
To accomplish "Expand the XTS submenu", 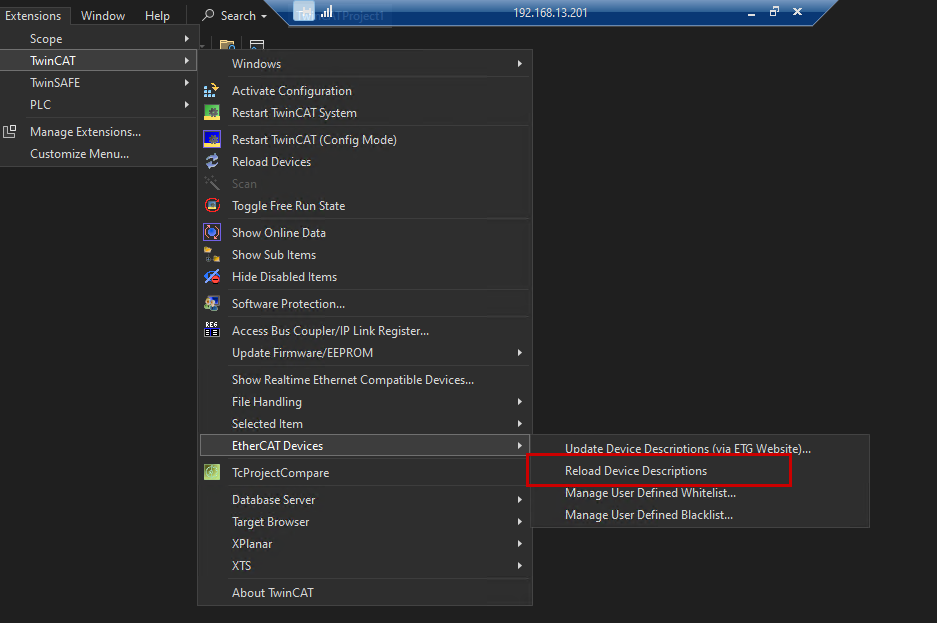I will point(365,566).
